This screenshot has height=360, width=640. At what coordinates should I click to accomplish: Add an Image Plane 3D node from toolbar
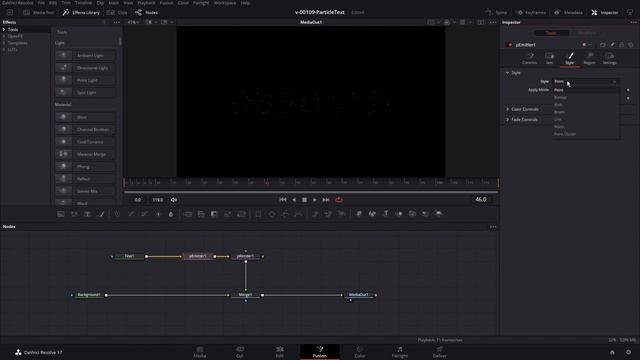(x=359, y=214)
